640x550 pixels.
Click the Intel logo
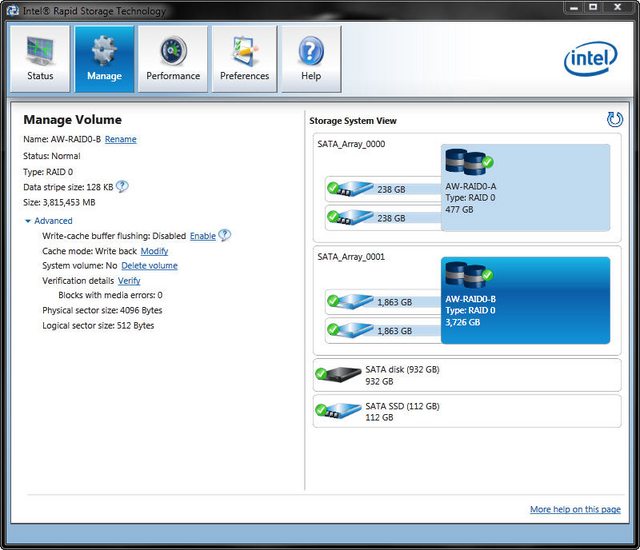click(591, 59)
